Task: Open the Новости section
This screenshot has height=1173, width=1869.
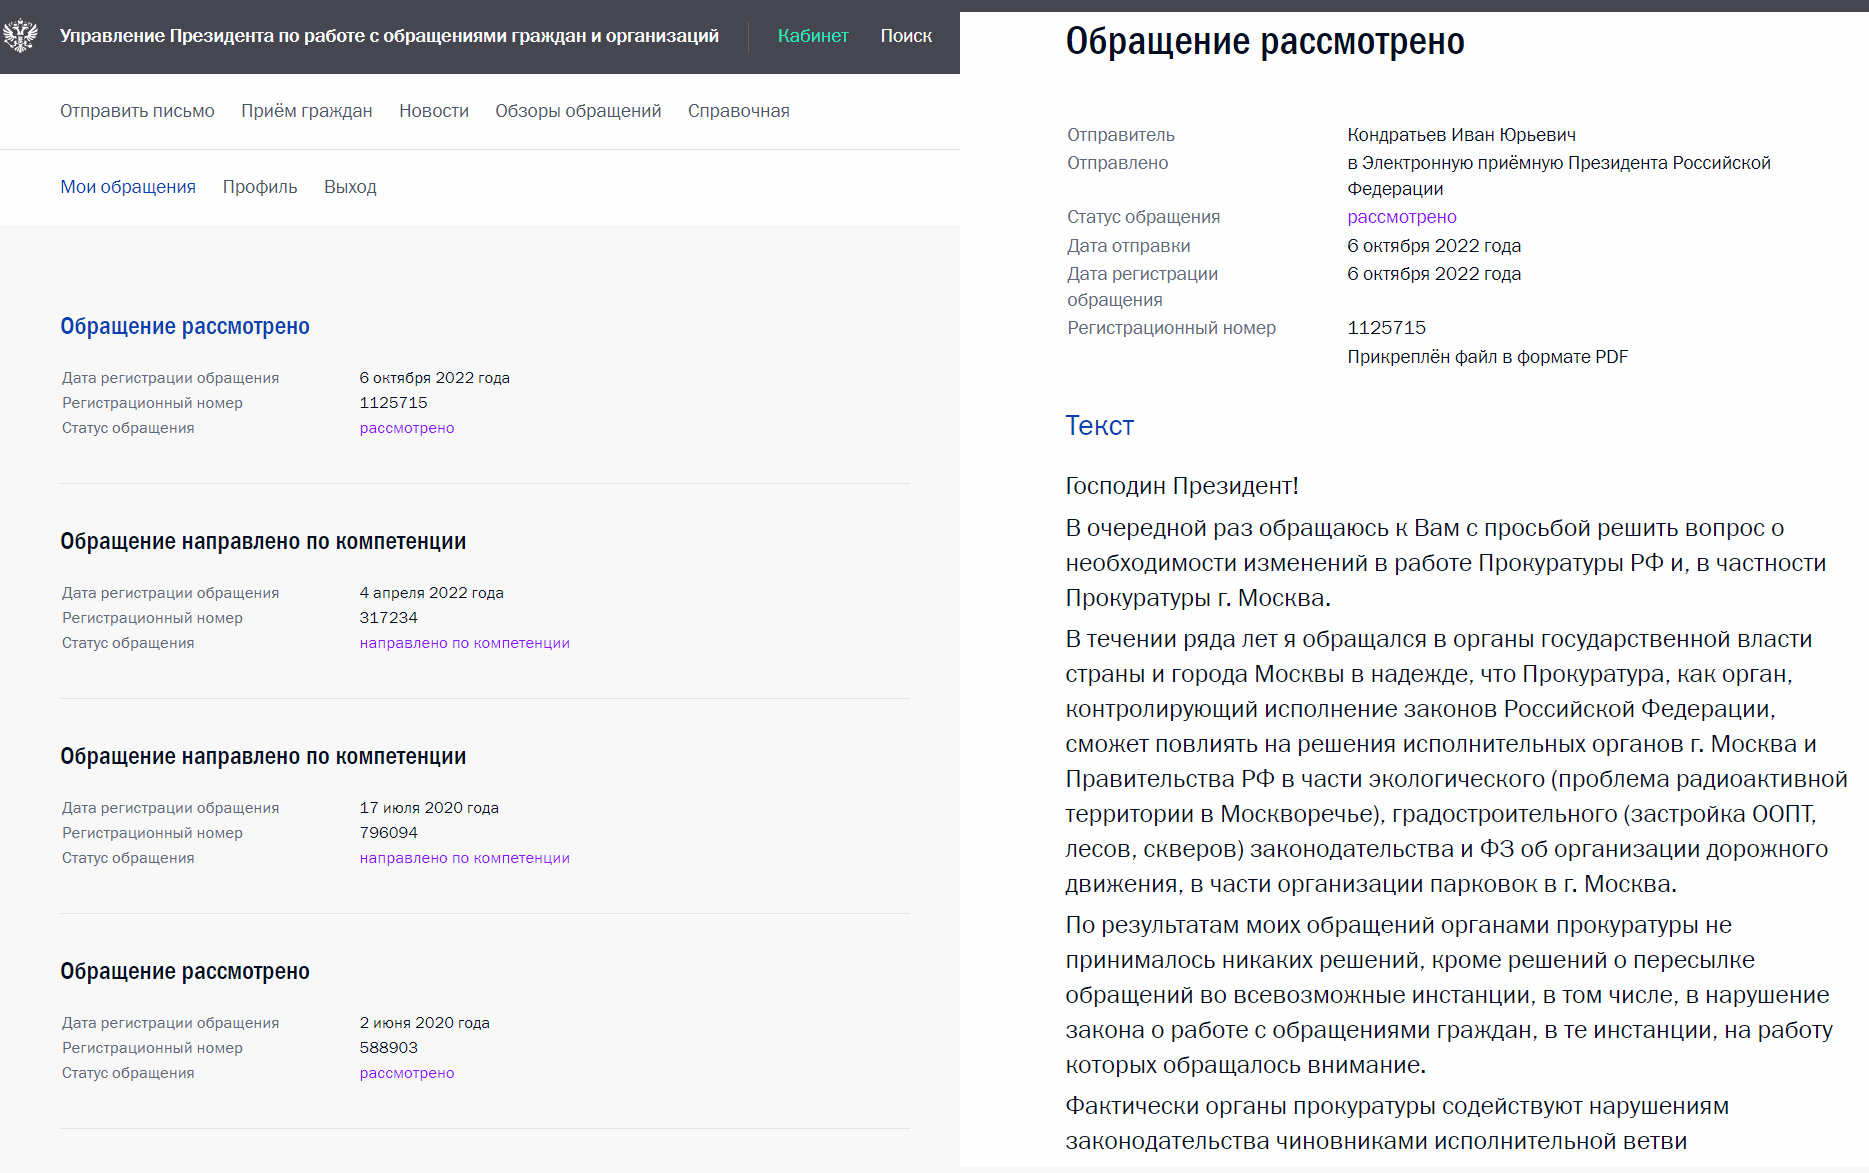Action: (434, 111)
